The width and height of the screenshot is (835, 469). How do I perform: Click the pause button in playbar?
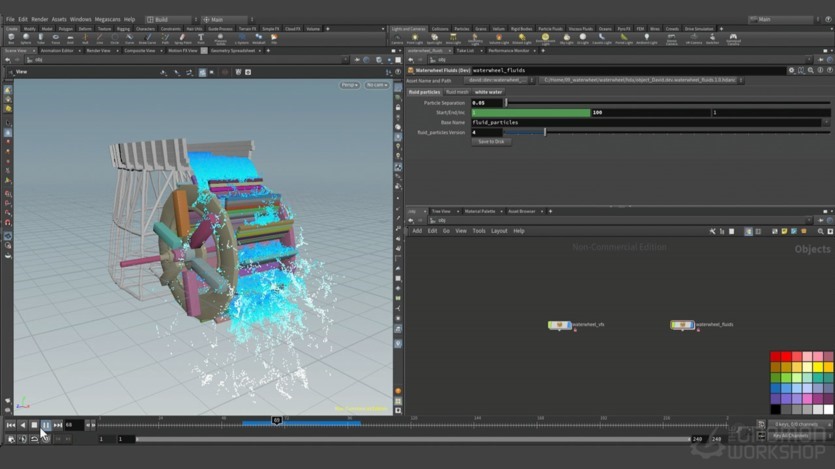46,425
